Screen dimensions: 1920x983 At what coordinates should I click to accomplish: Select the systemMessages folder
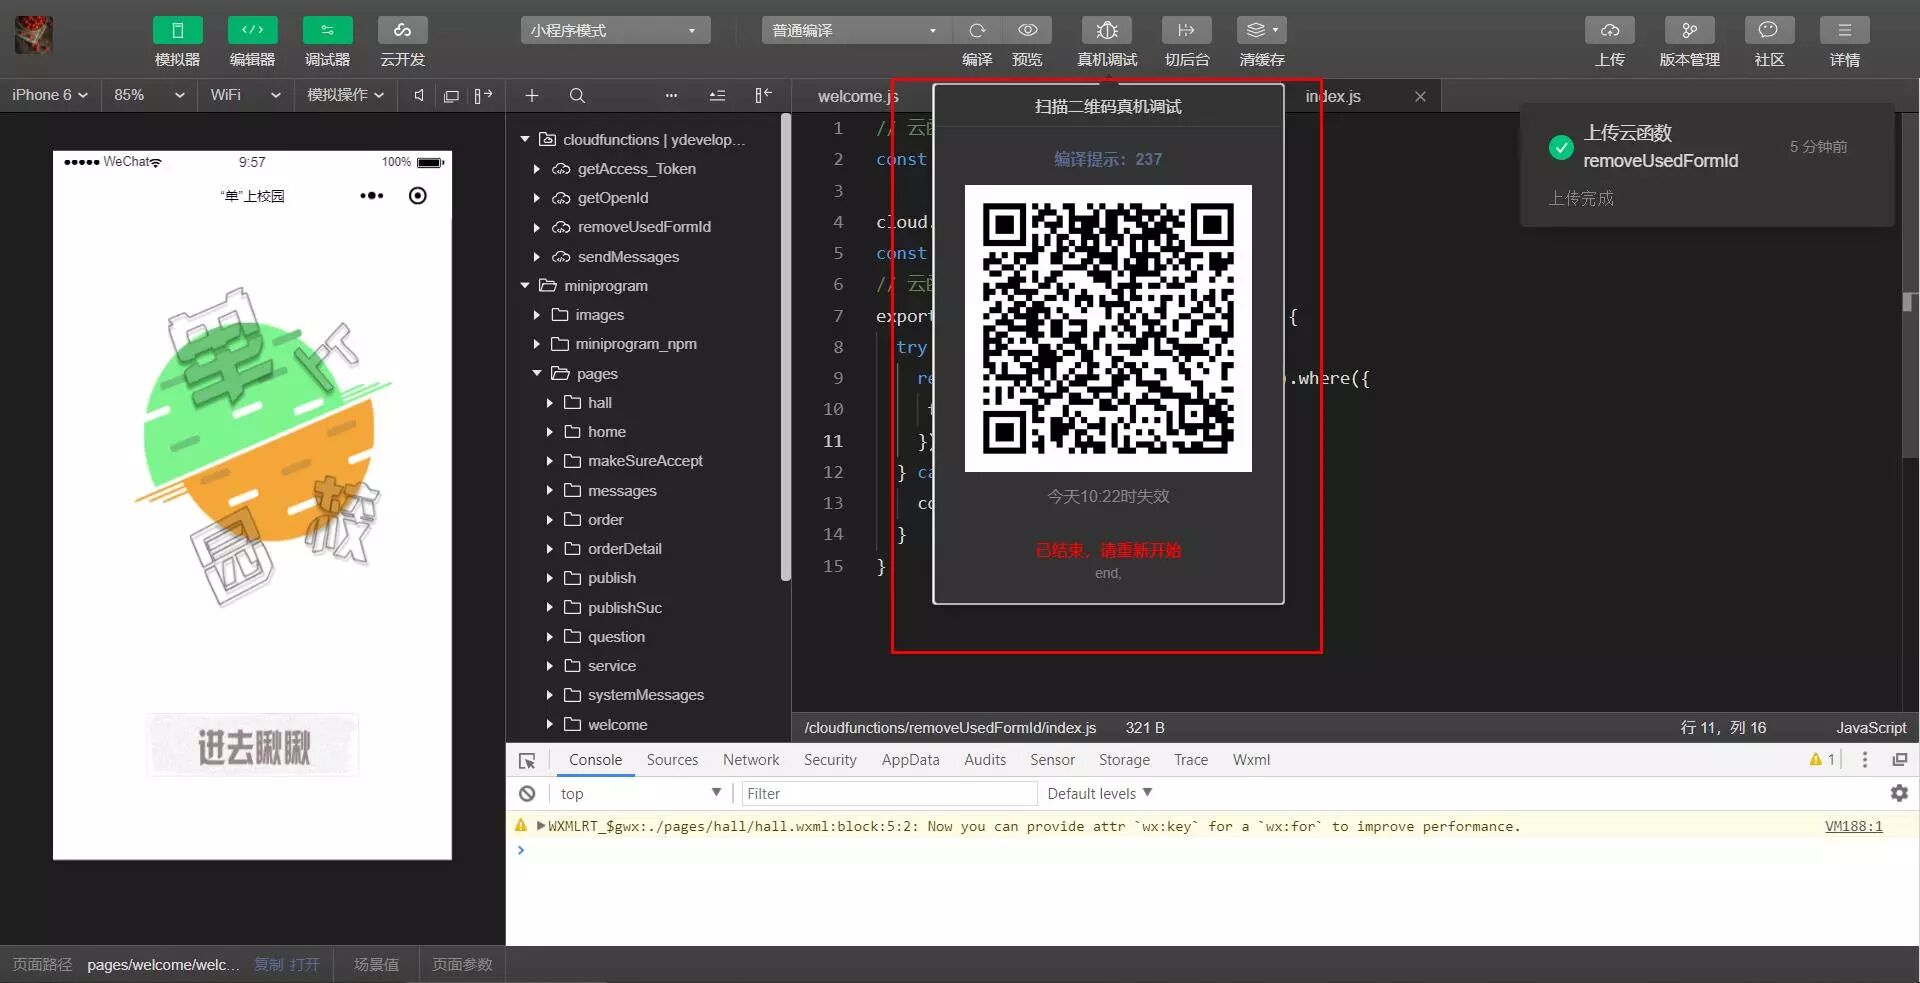coord(645,695)
